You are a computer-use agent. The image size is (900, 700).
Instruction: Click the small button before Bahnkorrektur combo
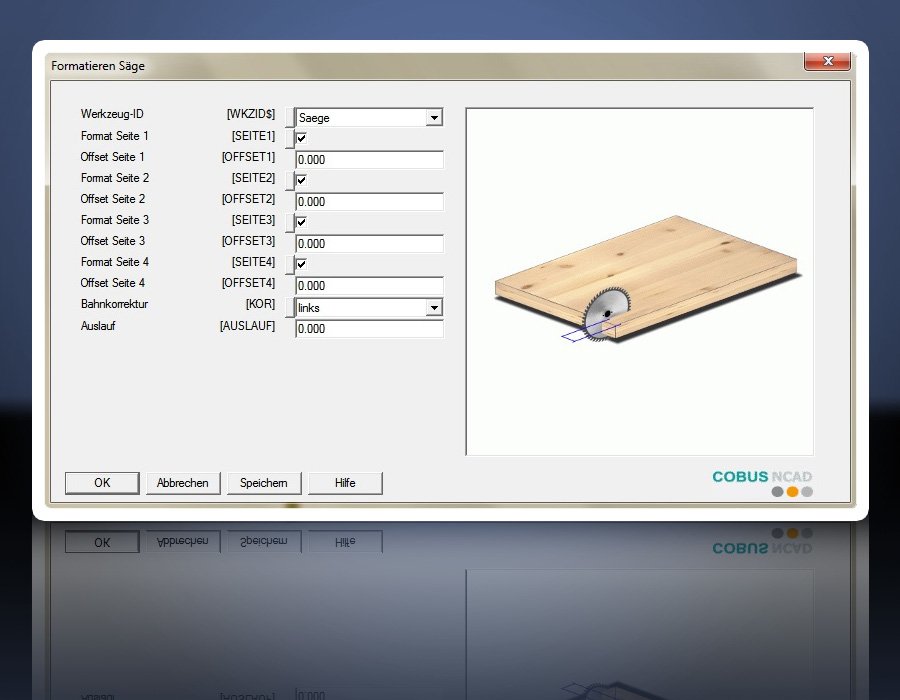tap(290, 308)
